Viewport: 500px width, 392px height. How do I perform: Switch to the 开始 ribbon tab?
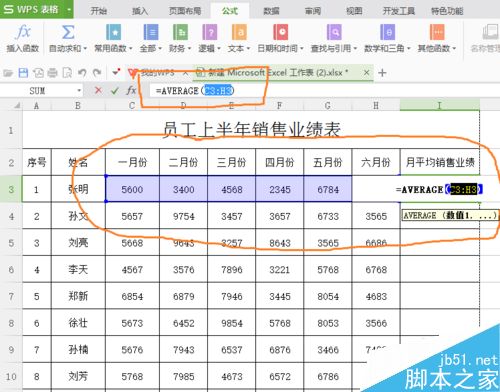click(x=98, y=11)
